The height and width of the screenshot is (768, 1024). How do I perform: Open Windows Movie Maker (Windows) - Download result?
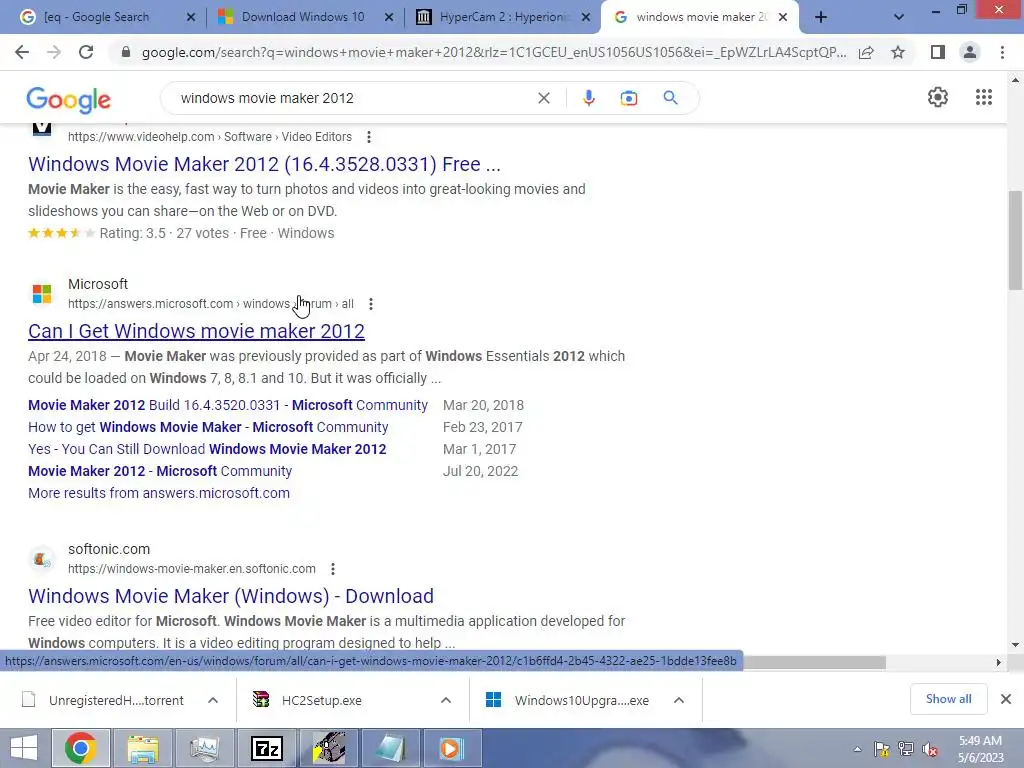231,596
